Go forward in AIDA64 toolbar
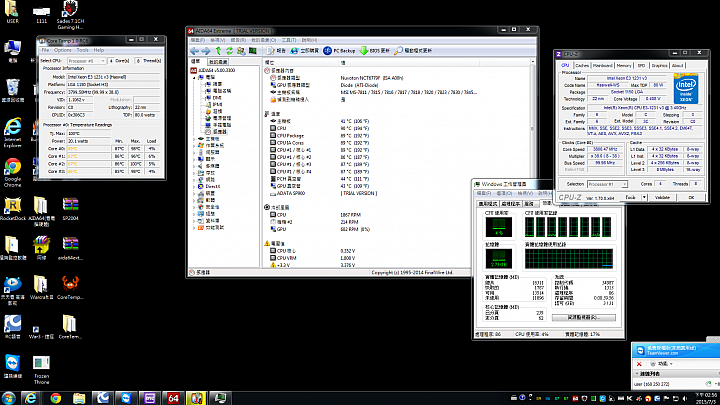The height and width of the screenshot is (405, 720). pyautogui.click(x=206, y=51)
